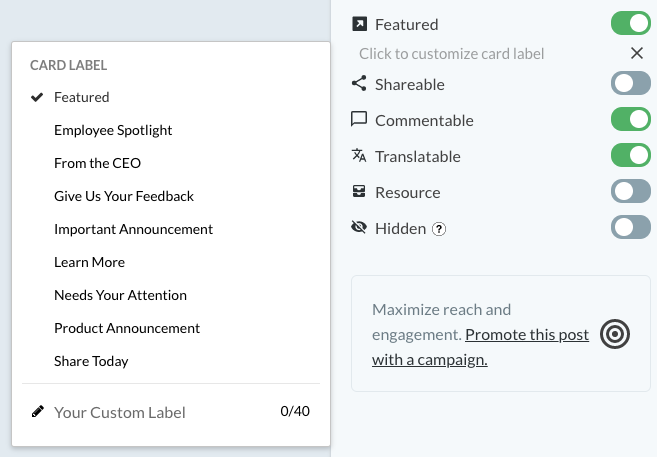Screen dimensions: 657x457
Task: Select Important Announcement from label list
Action: 133,229
